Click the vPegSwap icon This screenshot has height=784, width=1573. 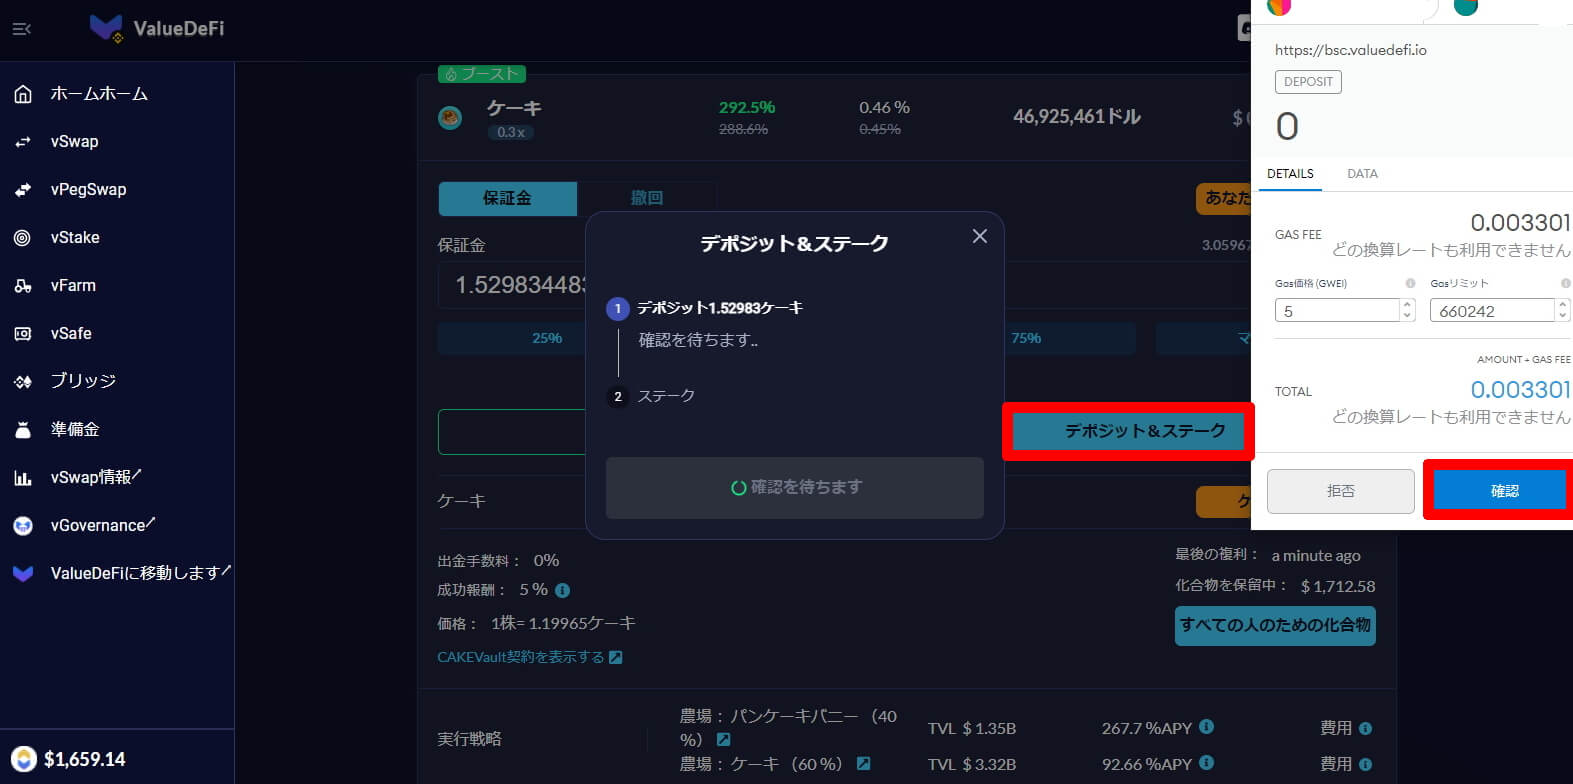(x=23, y=190)
